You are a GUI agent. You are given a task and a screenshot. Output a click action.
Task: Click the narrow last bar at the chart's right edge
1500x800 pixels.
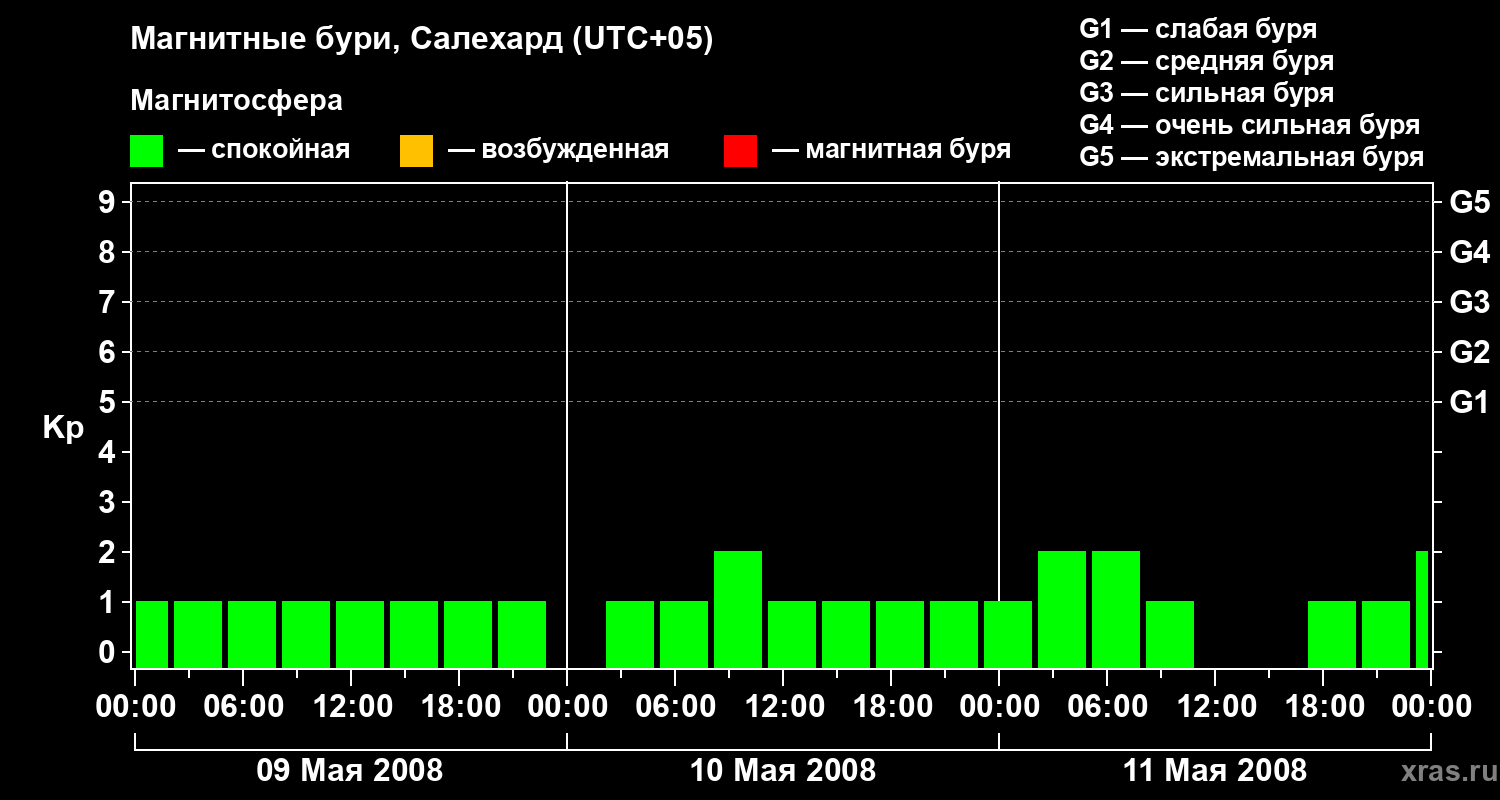1422,608
